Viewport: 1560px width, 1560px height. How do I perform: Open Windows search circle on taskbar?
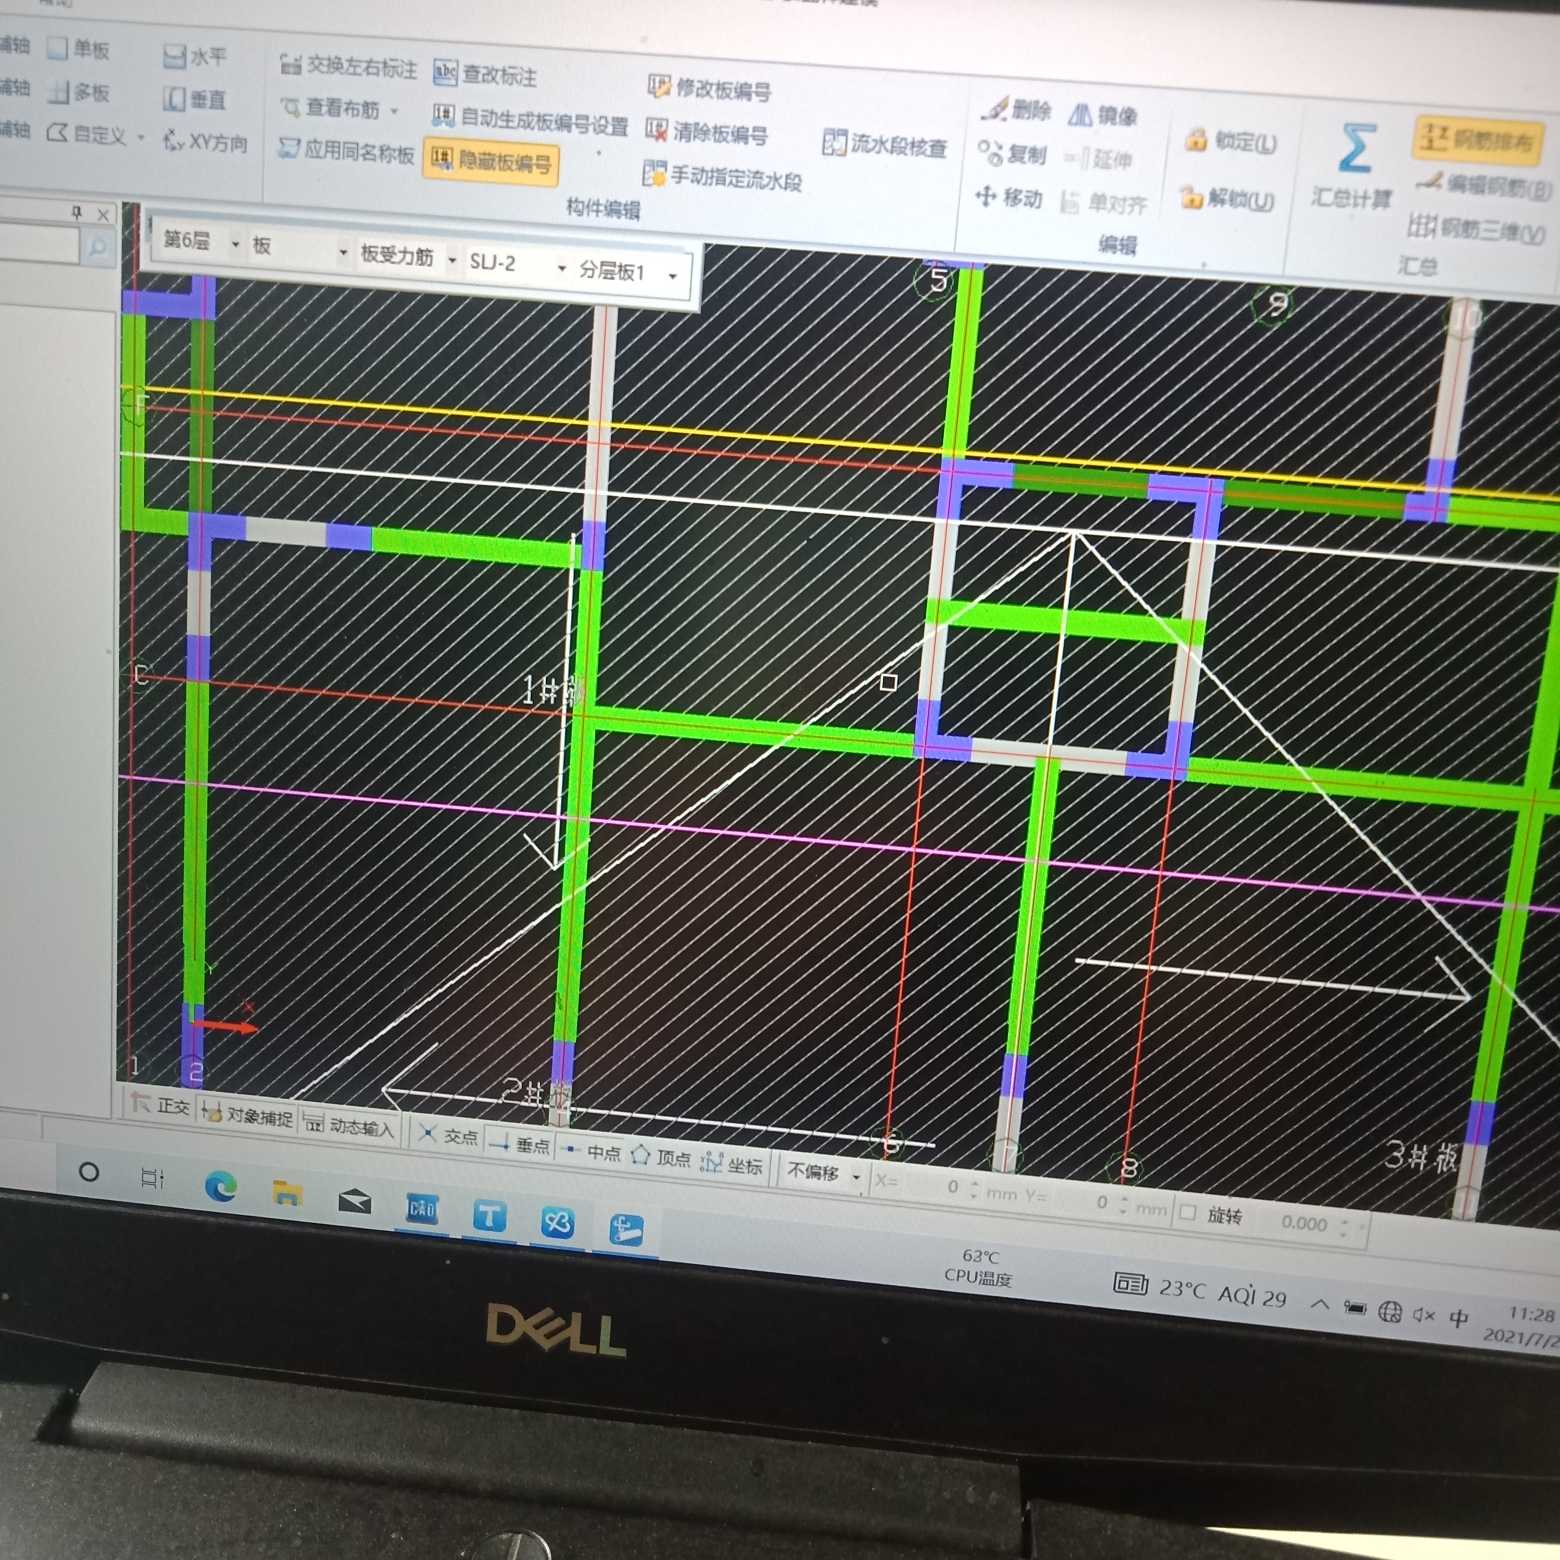tap(89, 1171)
